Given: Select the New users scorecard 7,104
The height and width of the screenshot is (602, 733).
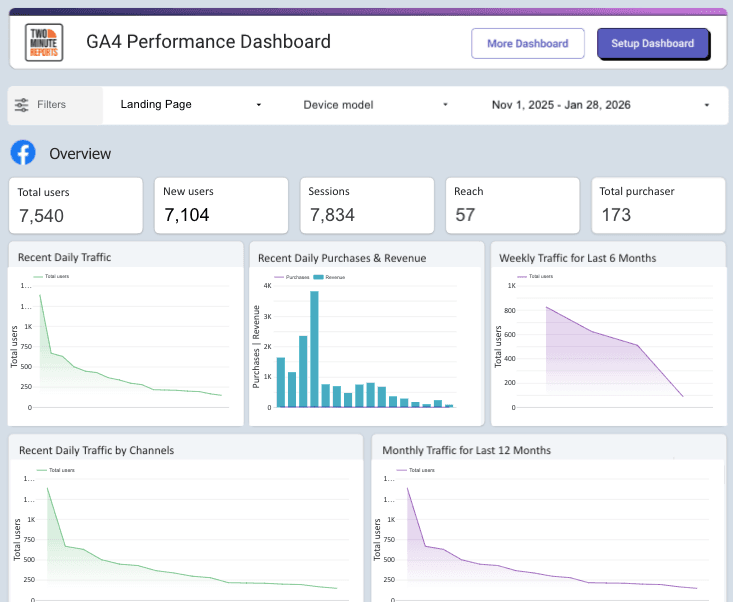Looking at the screenshot, I should coord(221,205).
